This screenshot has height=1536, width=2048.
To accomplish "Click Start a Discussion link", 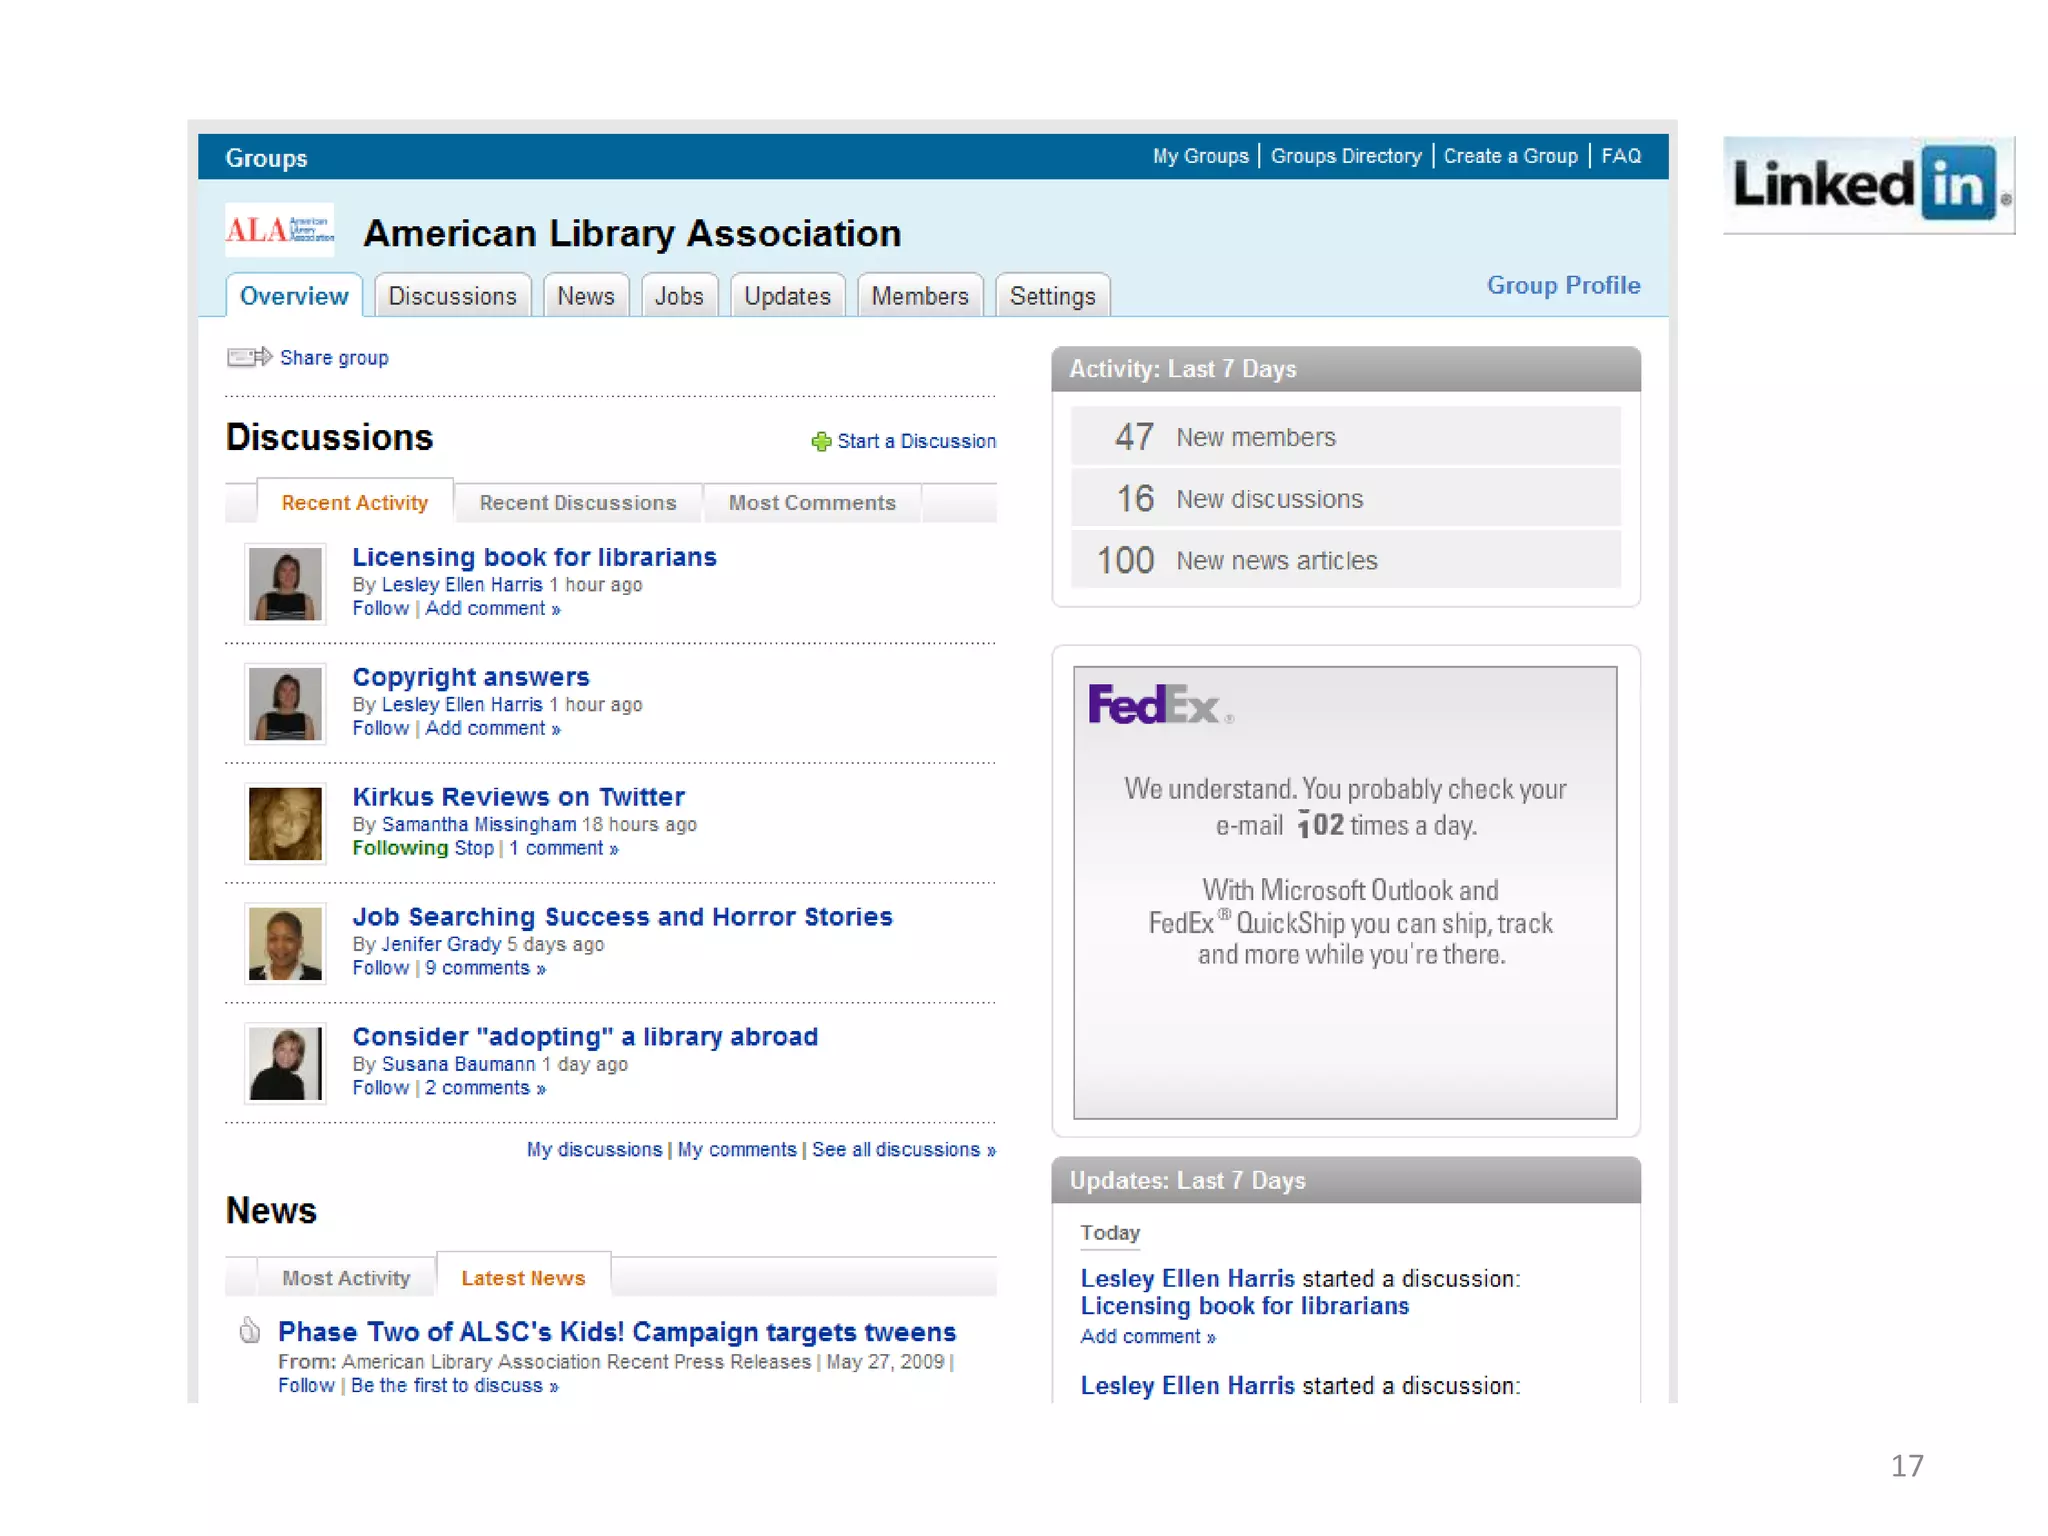I will coord(916,441).
